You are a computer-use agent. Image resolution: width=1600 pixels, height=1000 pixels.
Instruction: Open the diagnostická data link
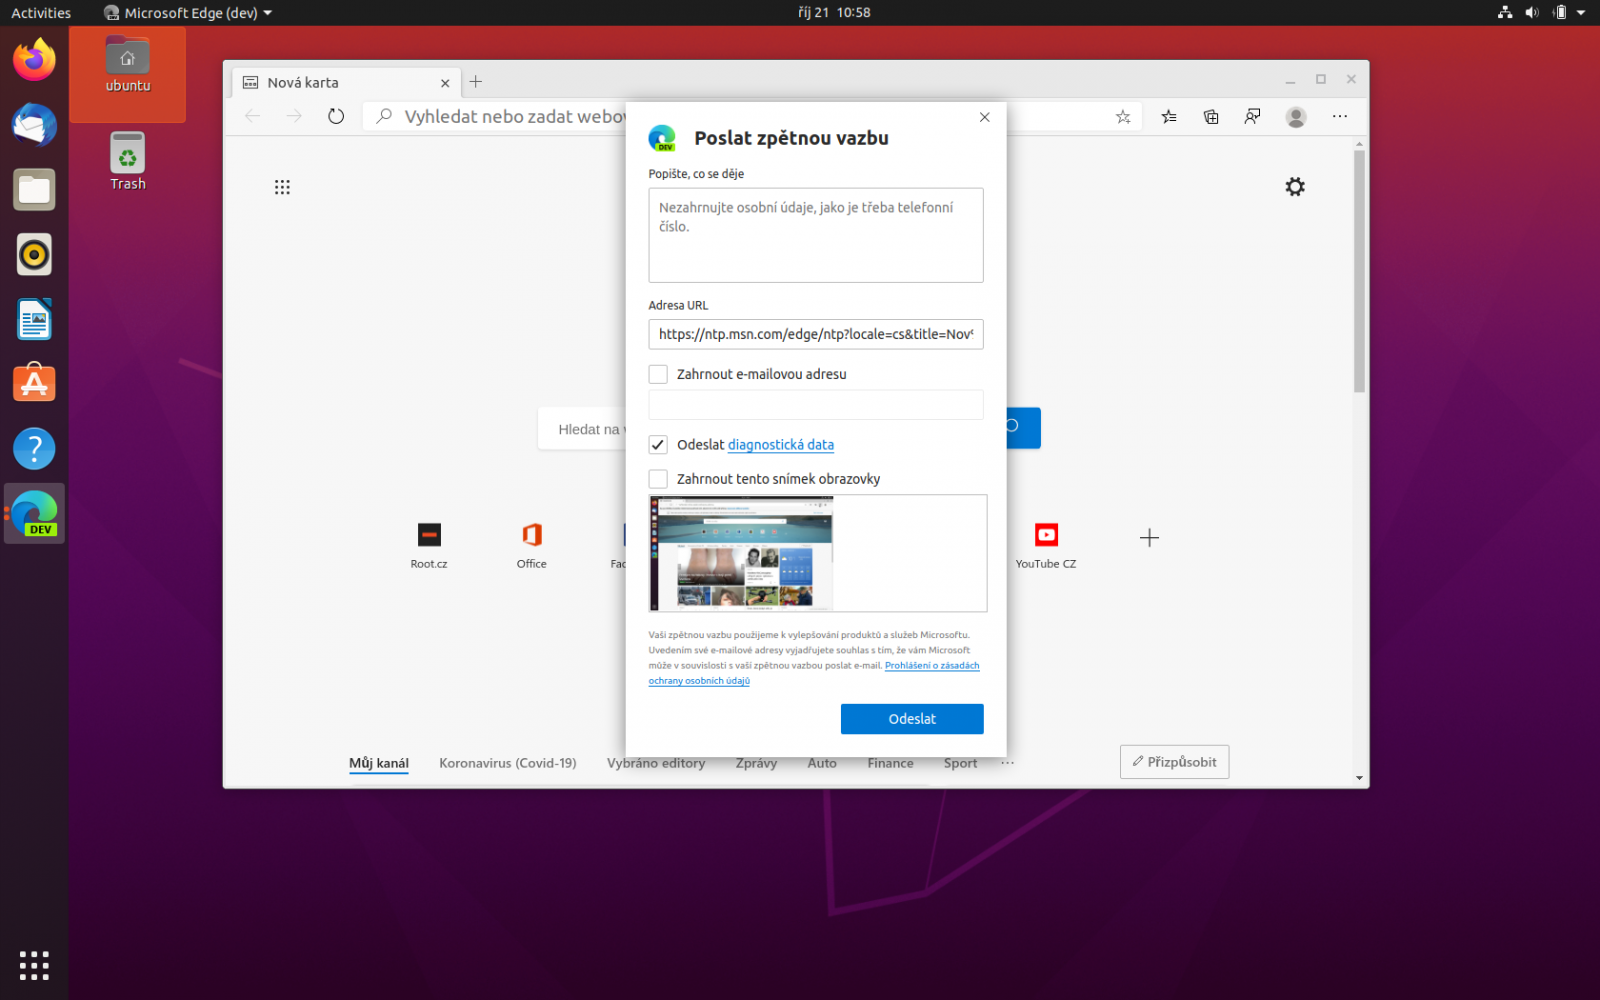pos(780,444)
